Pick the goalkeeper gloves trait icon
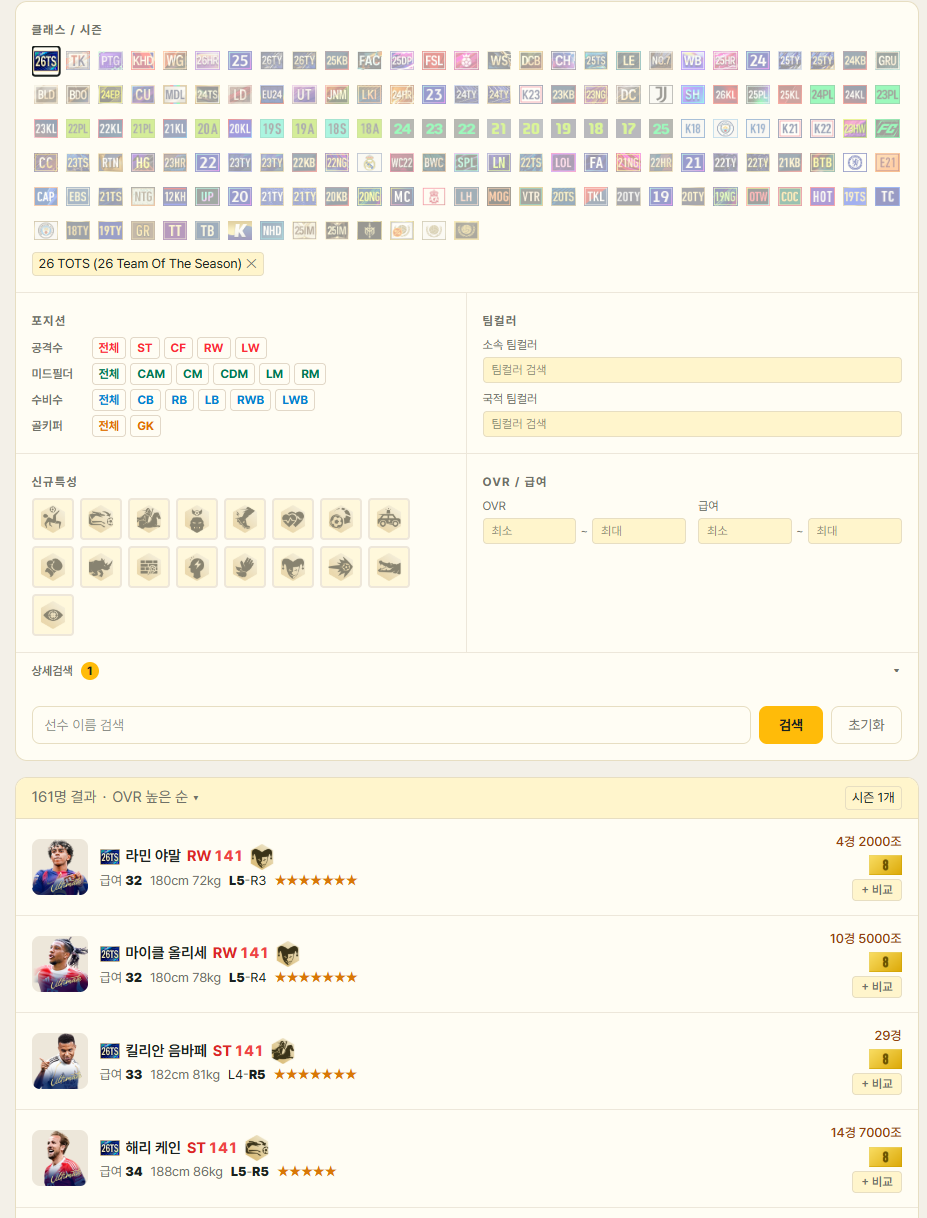 (245, 567)
